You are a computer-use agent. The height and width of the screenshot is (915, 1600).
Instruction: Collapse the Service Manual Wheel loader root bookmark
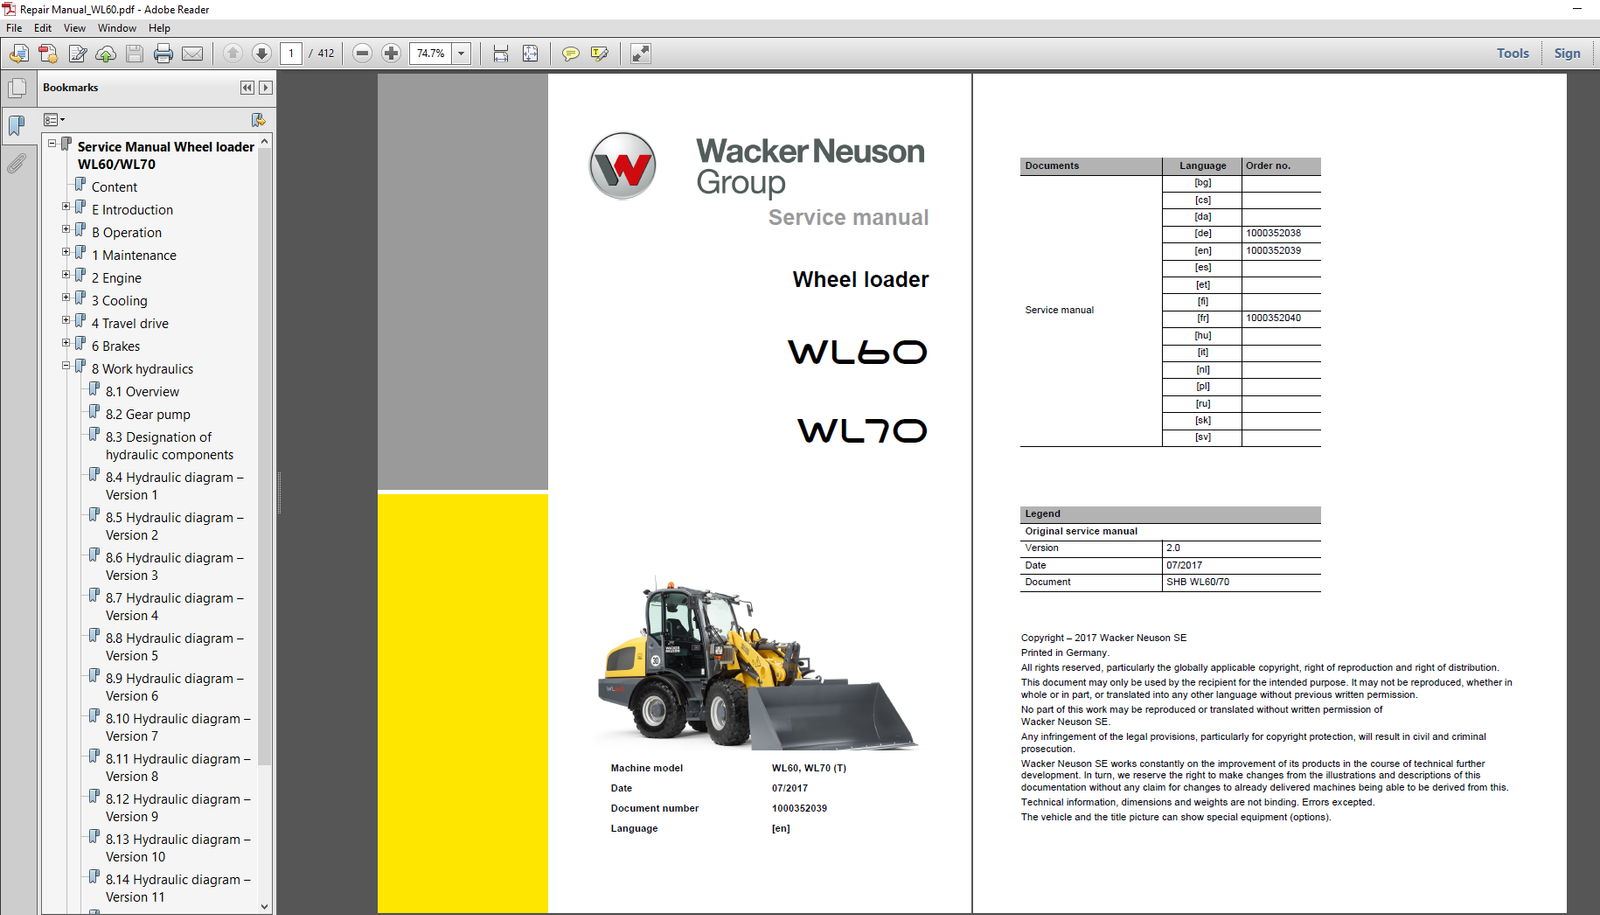pos(52,144)
